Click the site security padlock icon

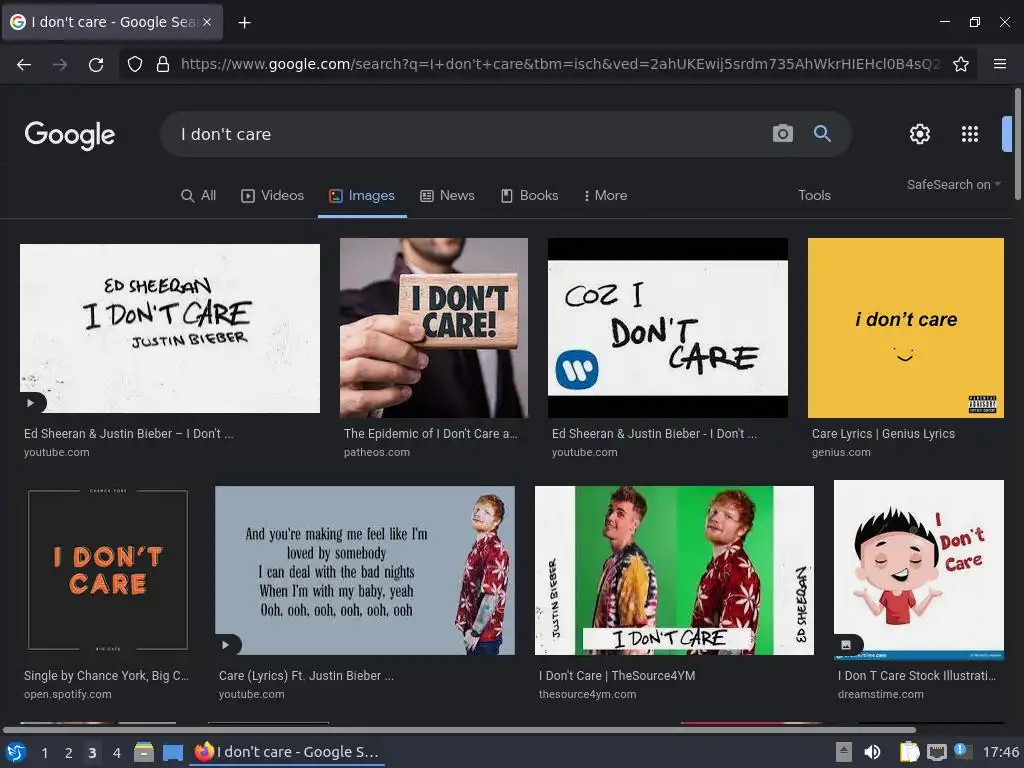[x=163, y=64]
